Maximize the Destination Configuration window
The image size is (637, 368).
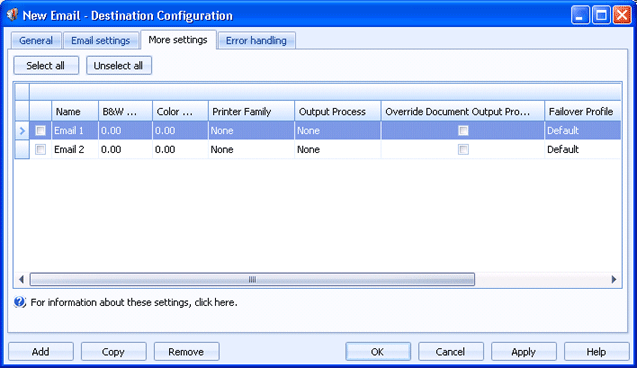coord(601,15)
